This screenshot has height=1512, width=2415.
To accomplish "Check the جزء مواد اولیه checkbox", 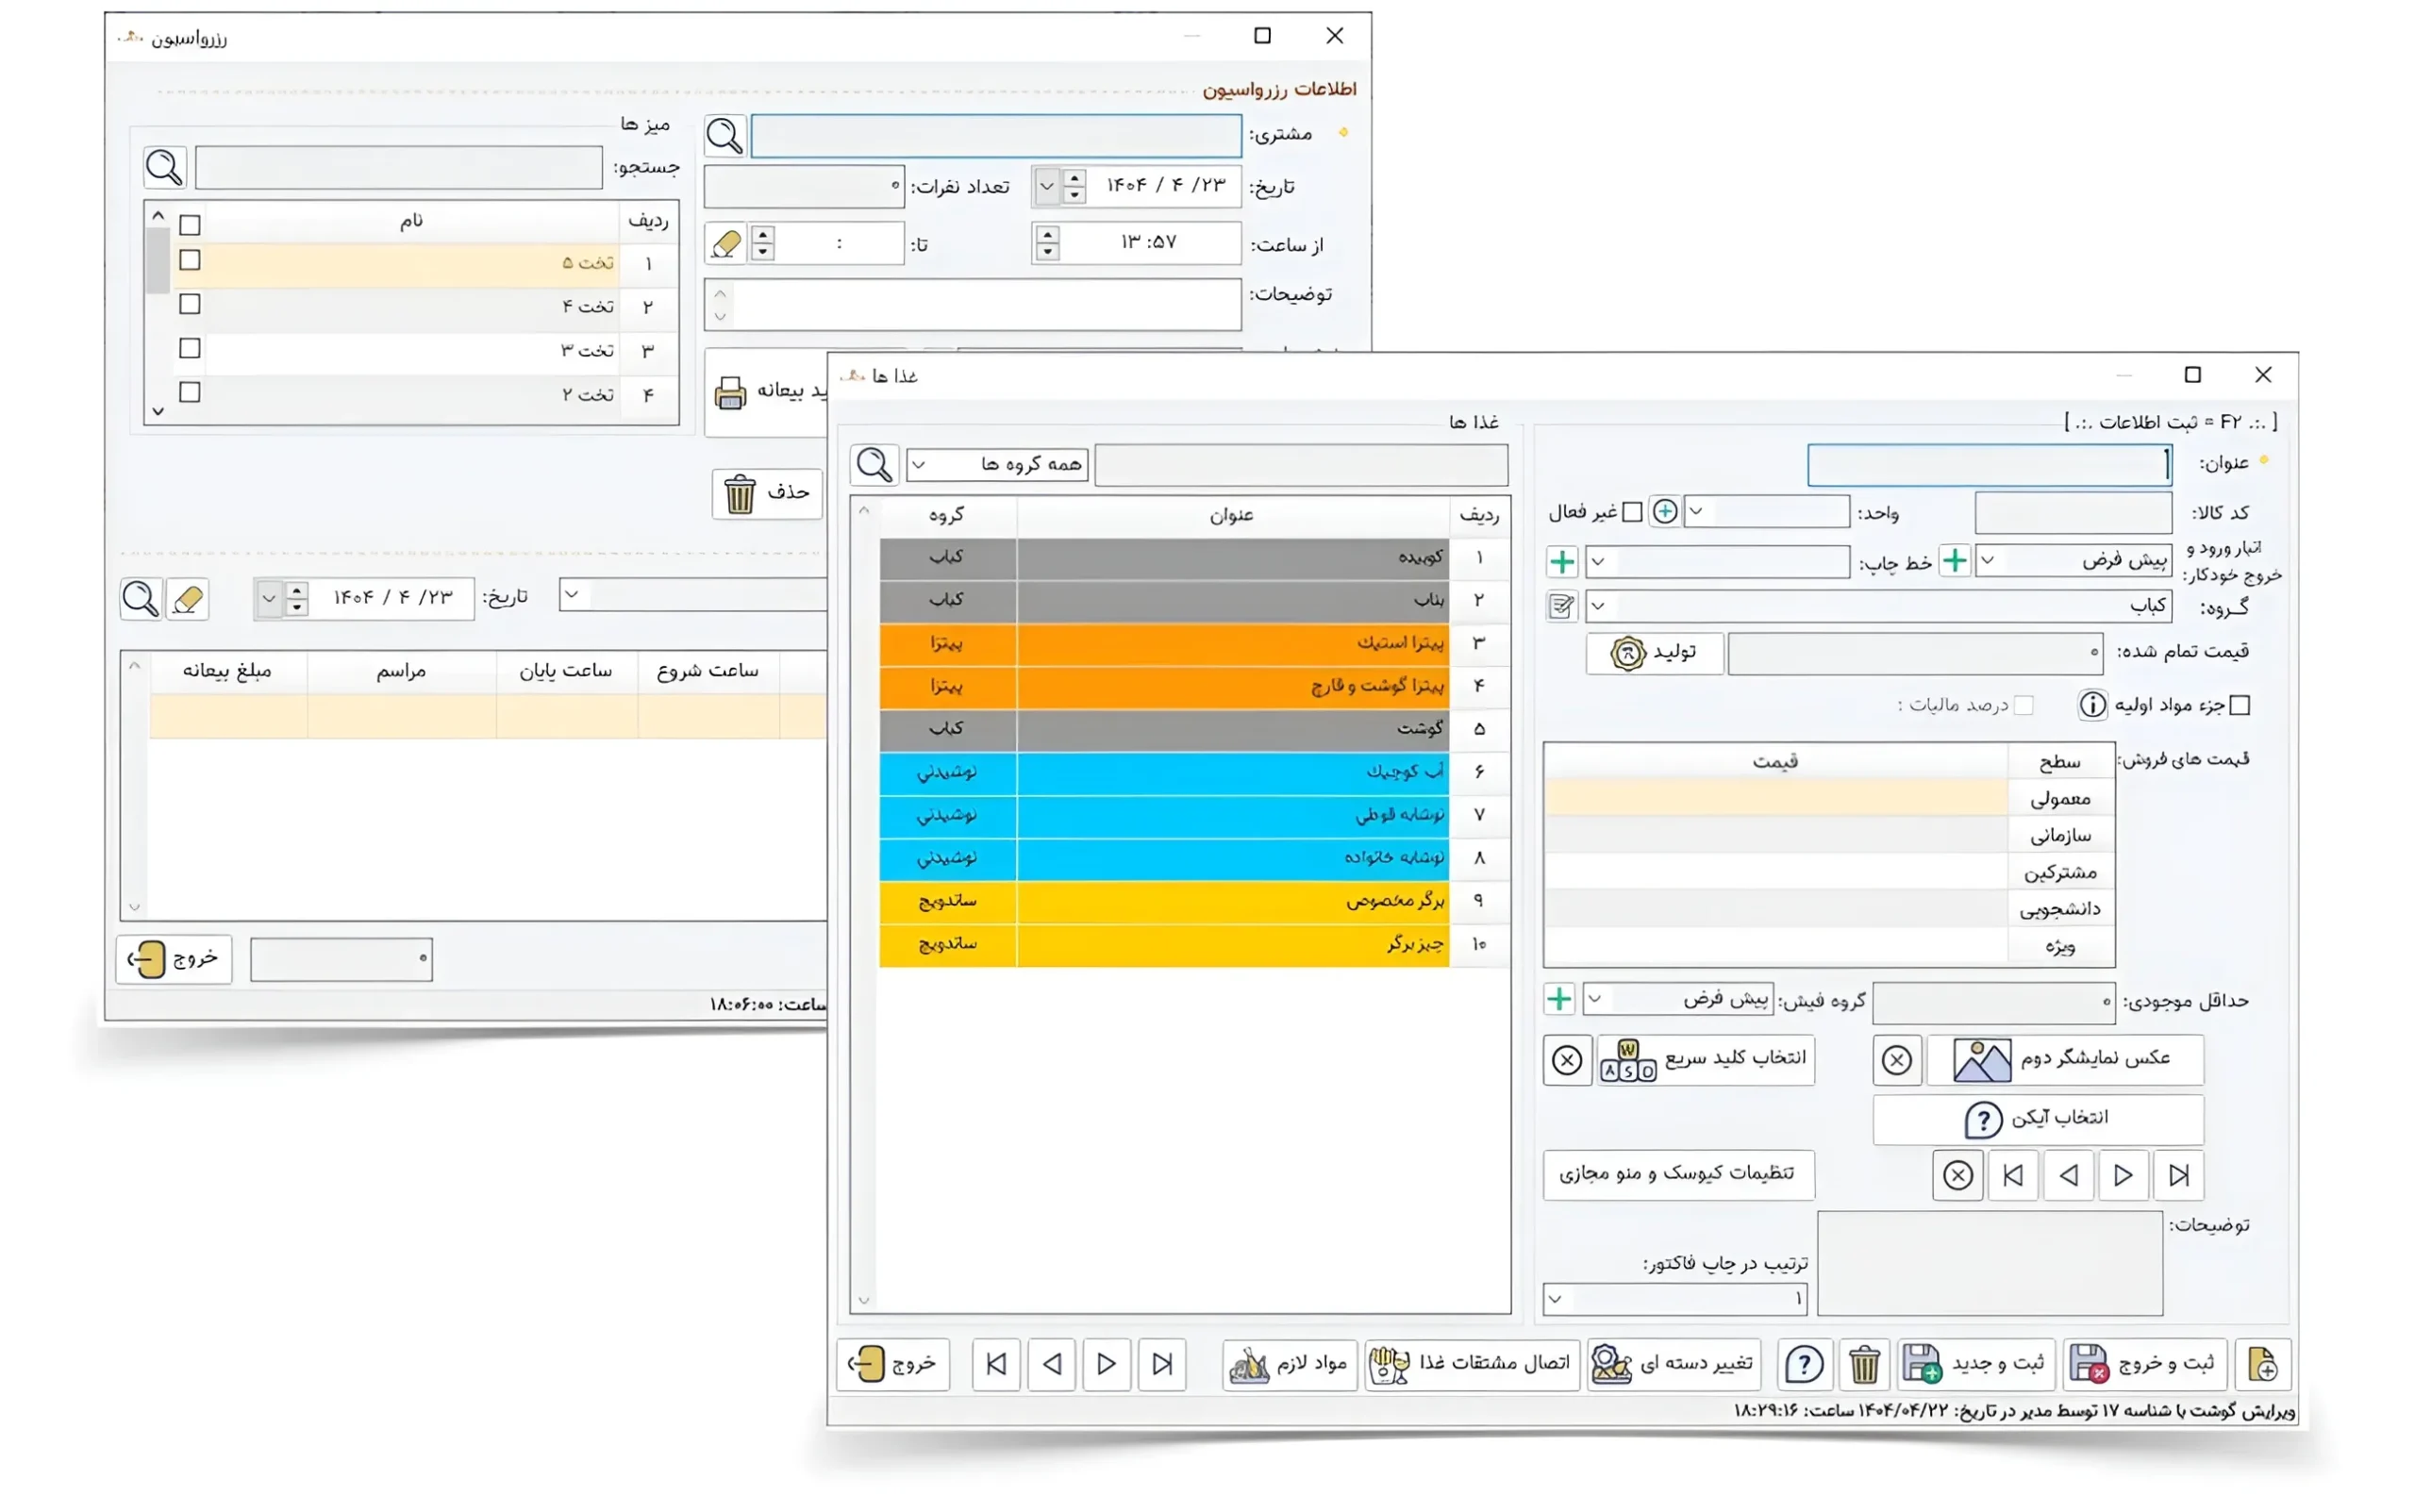I will [x=2240, y=706].
